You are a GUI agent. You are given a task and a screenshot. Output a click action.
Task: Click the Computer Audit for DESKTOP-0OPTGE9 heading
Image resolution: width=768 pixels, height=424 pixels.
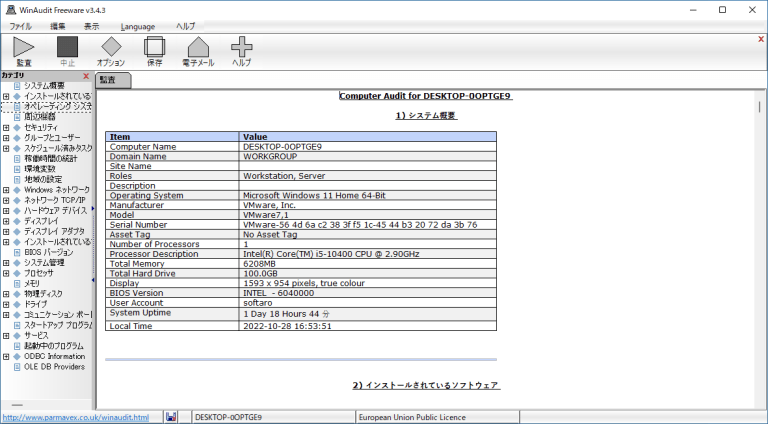(426, 96)
